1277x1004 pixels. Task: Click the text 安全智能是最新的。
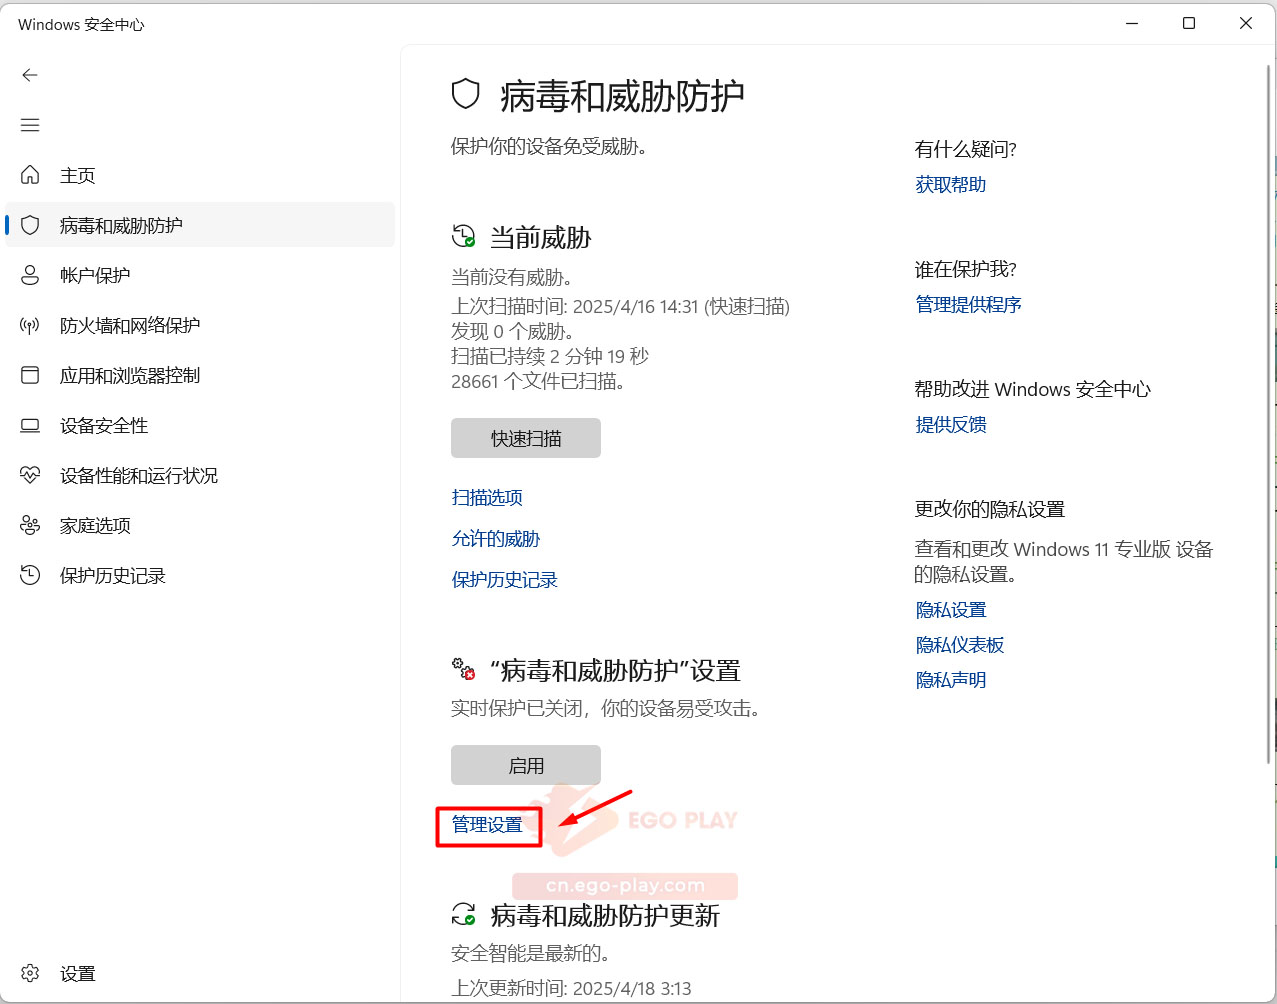coord(530,953)
